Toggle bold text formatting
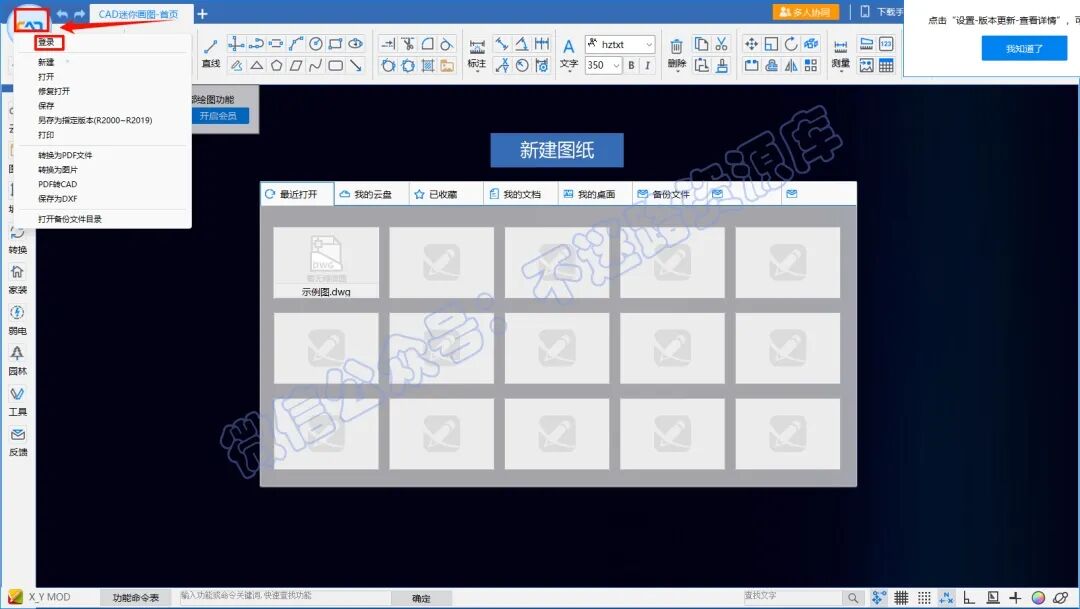This screenshot has height=609, width=1080. pyautogui.click(x=631, y=65)
